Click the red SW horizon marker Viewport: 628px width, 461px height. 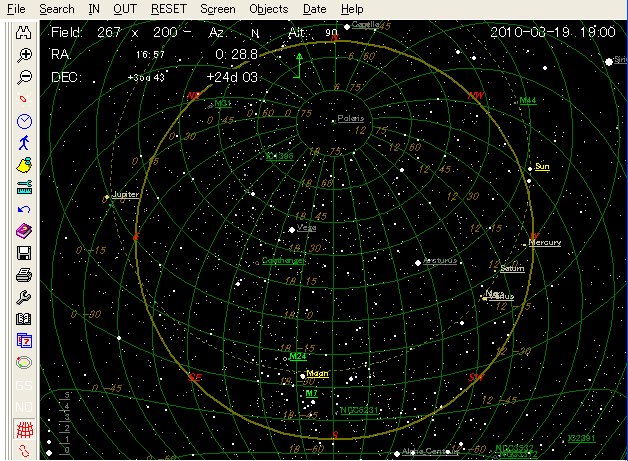[476, 377]
